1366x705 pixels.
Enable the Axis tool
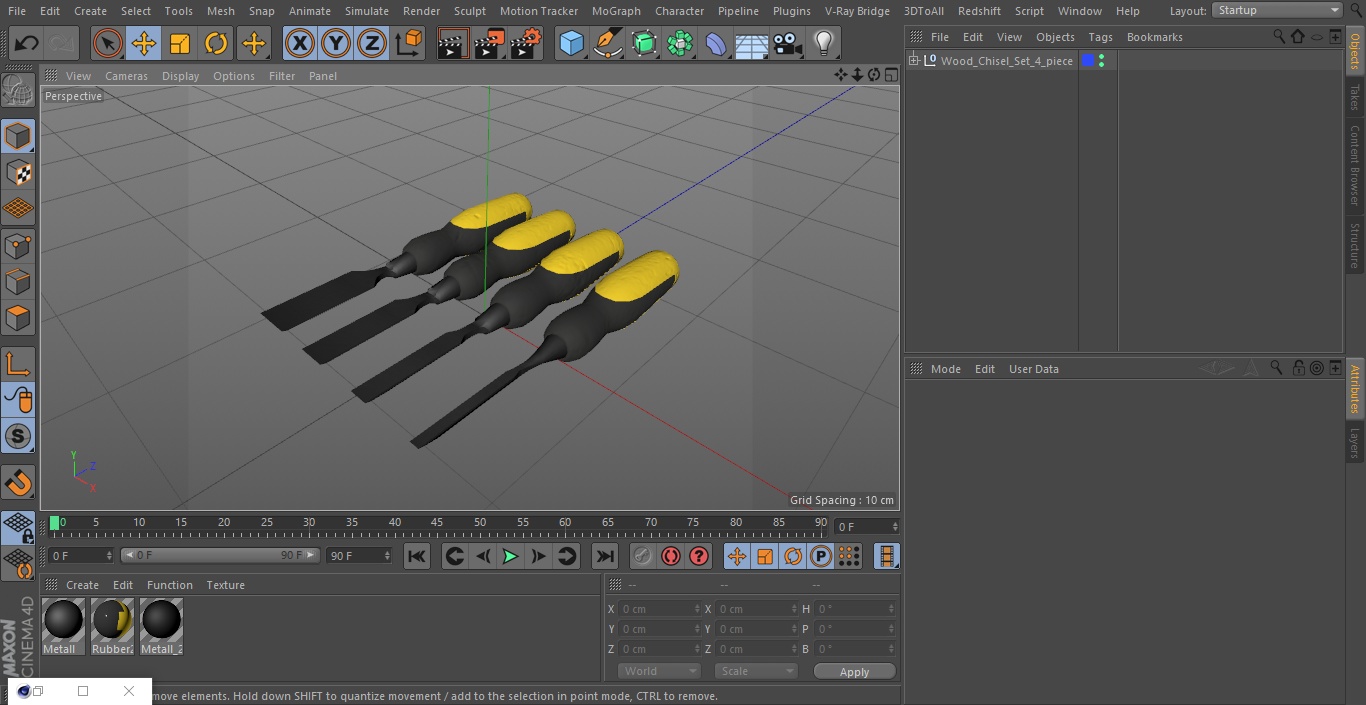point(18,364)
